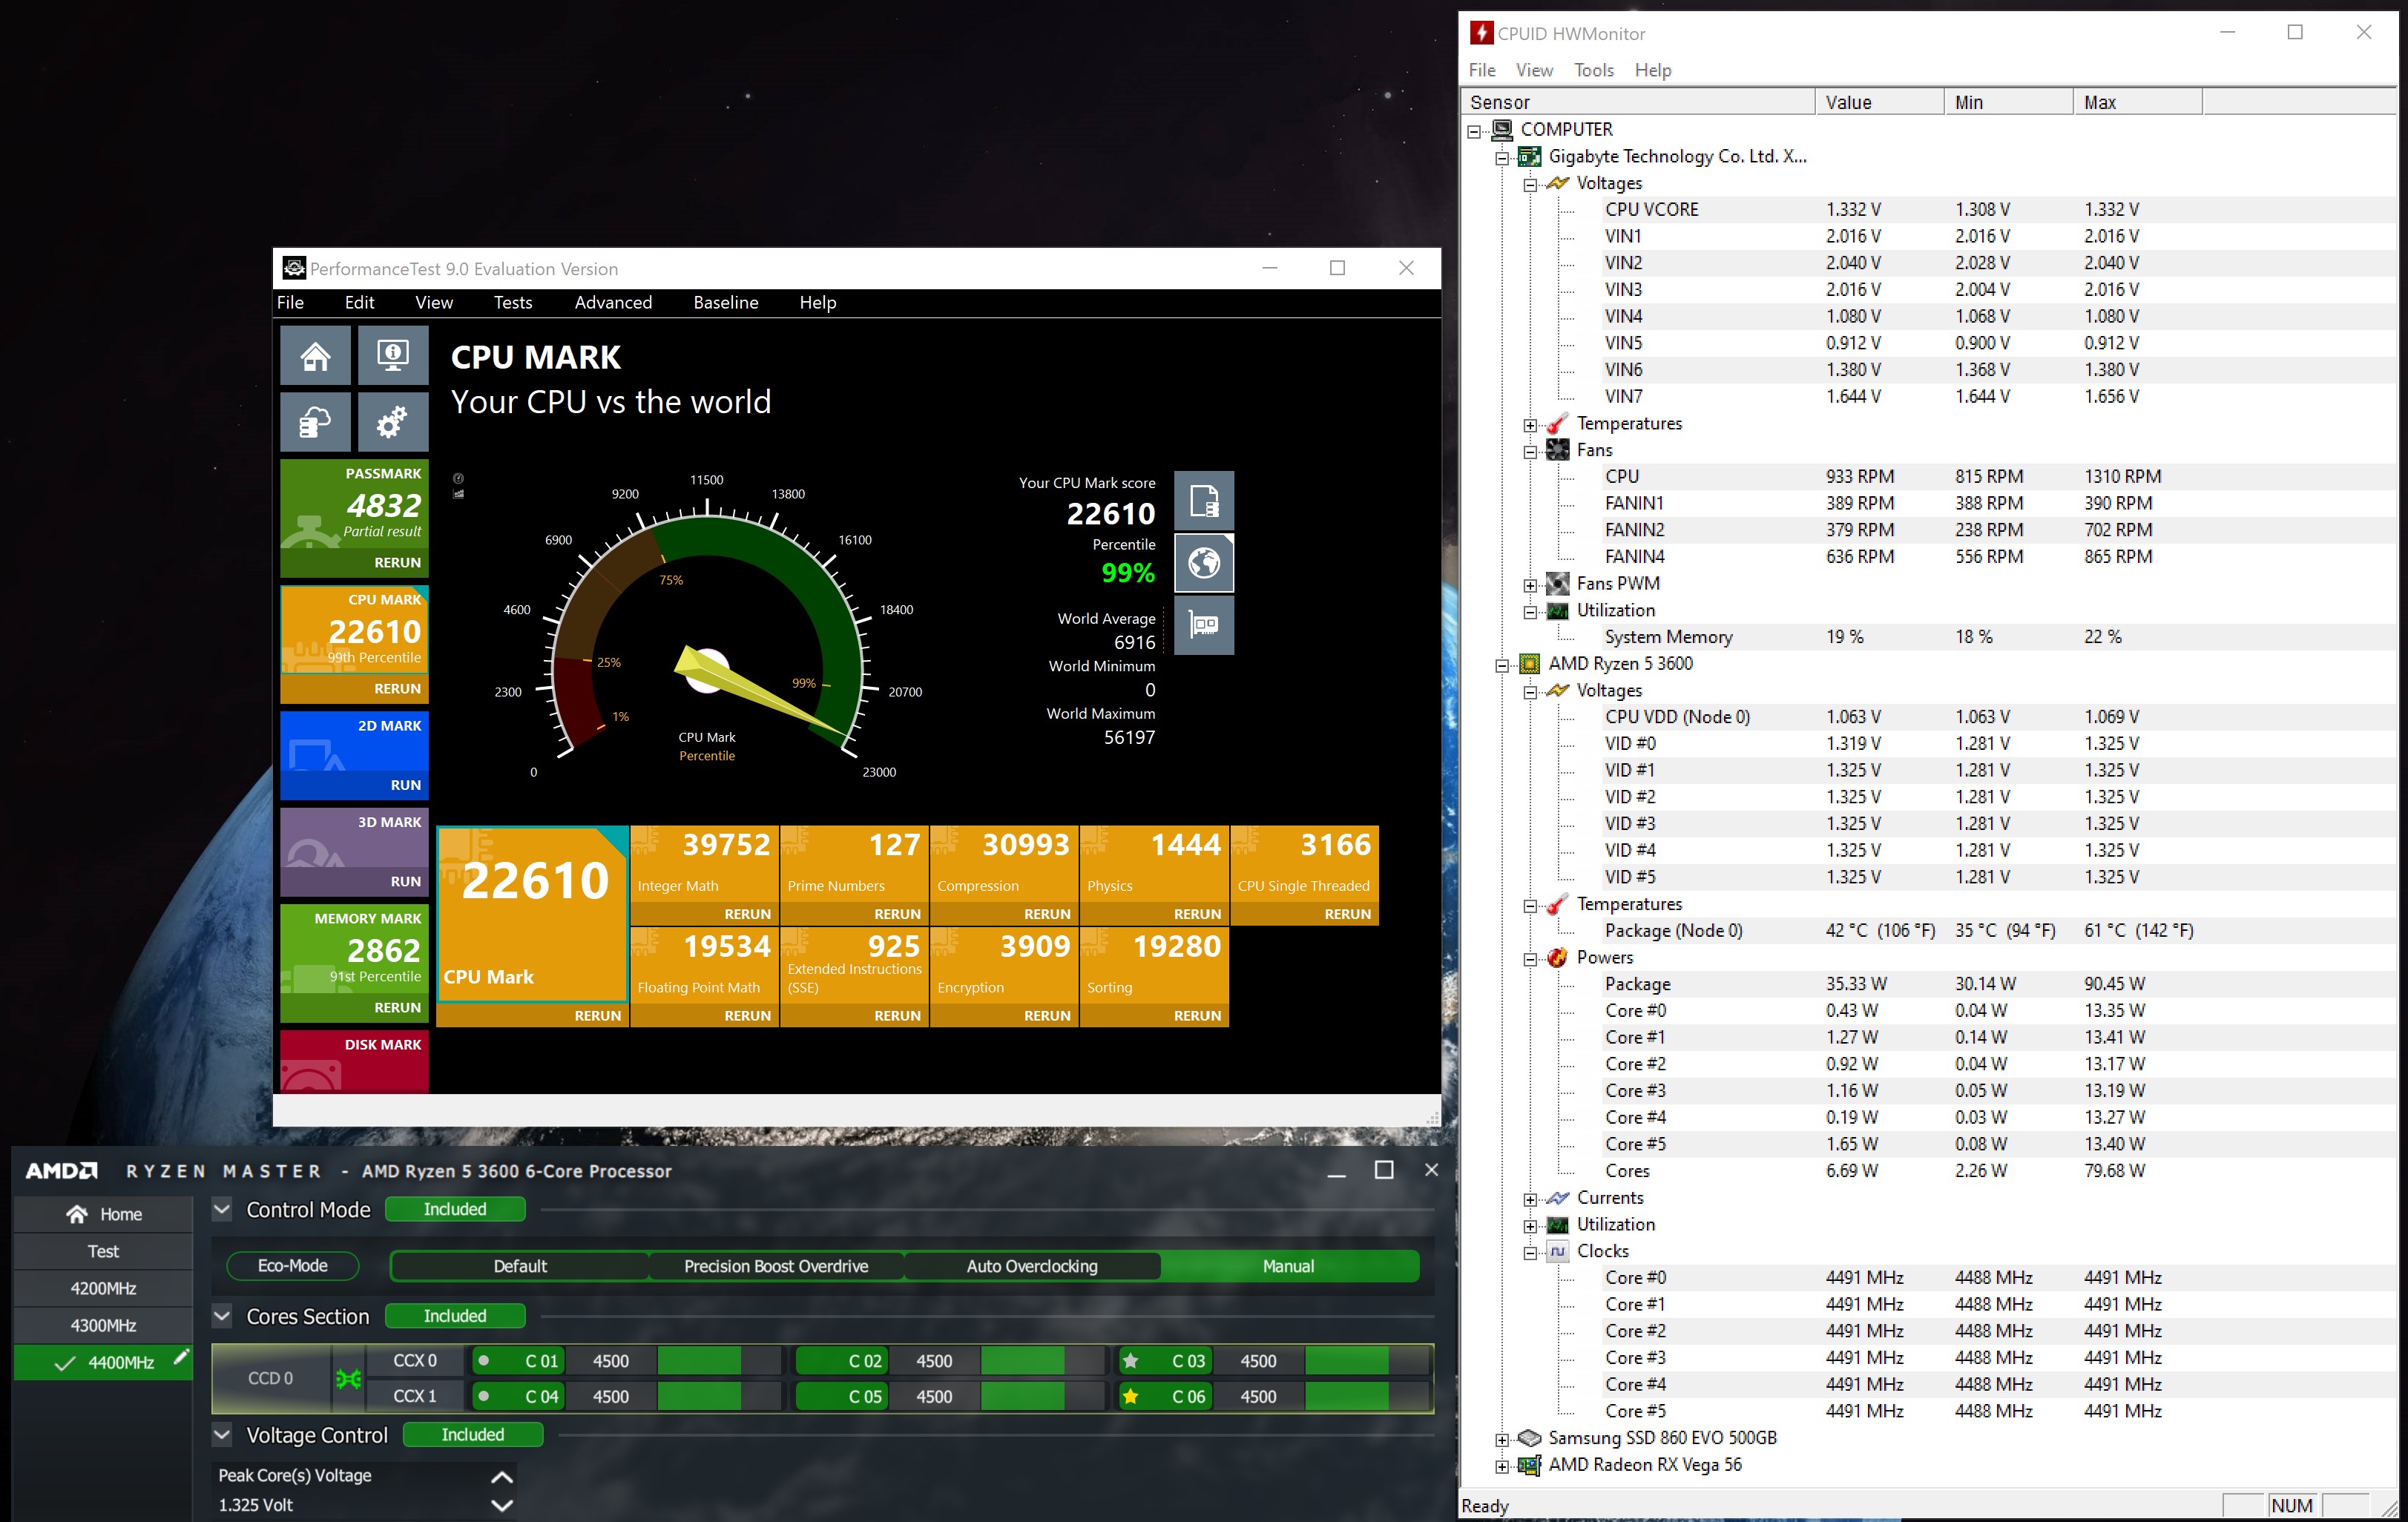
Task: Toggle the dot indicator beside C 01
Action: click(484, 1360)
